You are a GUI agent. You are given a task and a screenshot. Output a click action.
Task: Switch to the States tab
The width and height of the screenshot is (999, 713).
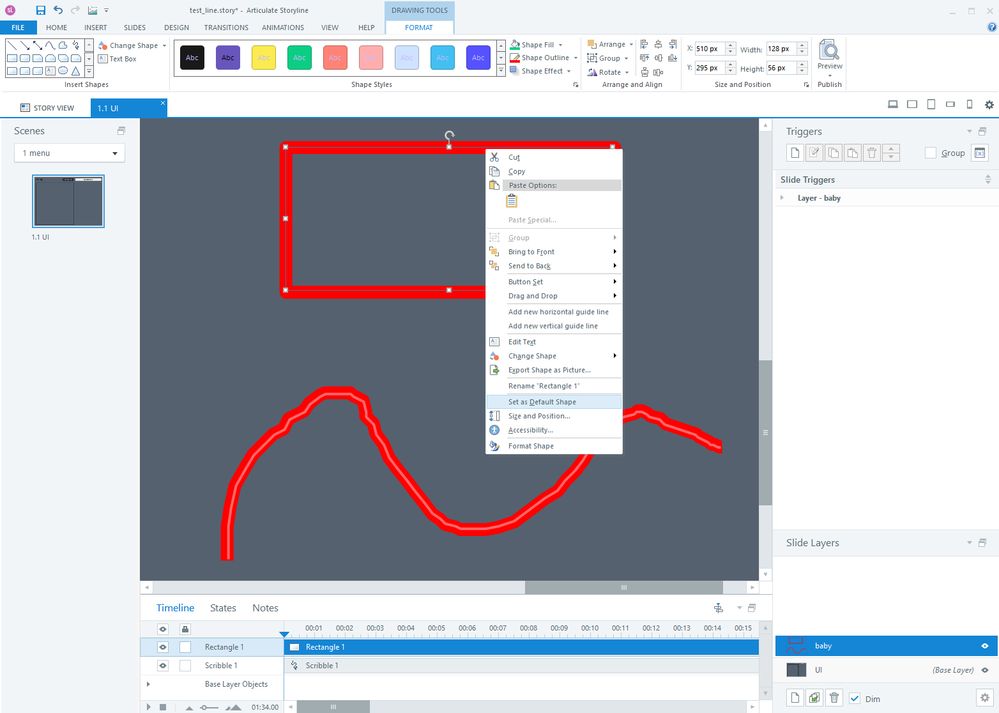[x=223, y=608]
